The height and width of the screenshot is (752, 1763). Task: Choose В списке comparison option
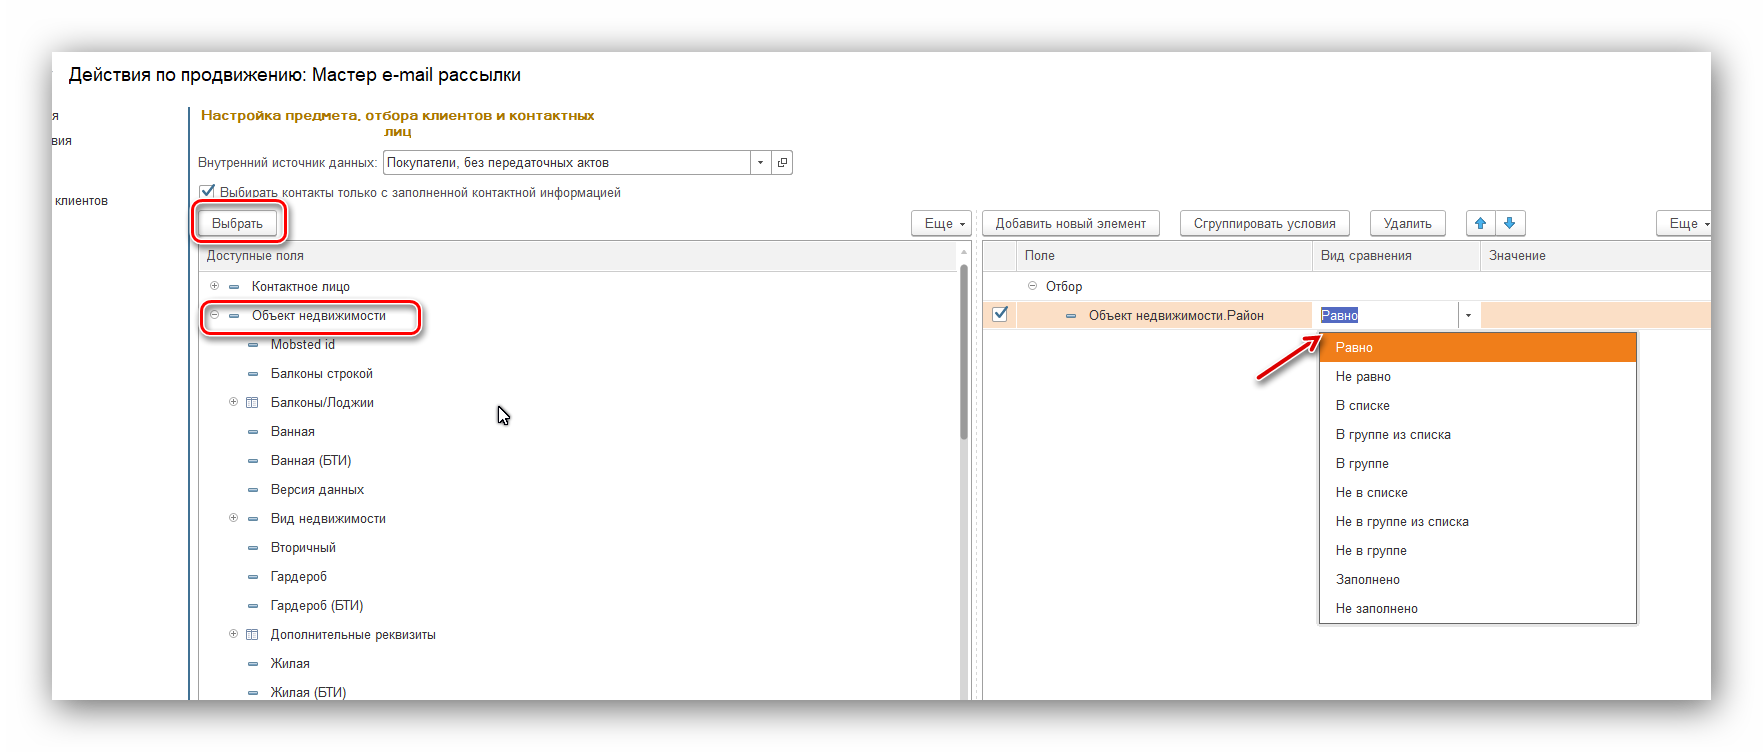(x=1478, y=406)
